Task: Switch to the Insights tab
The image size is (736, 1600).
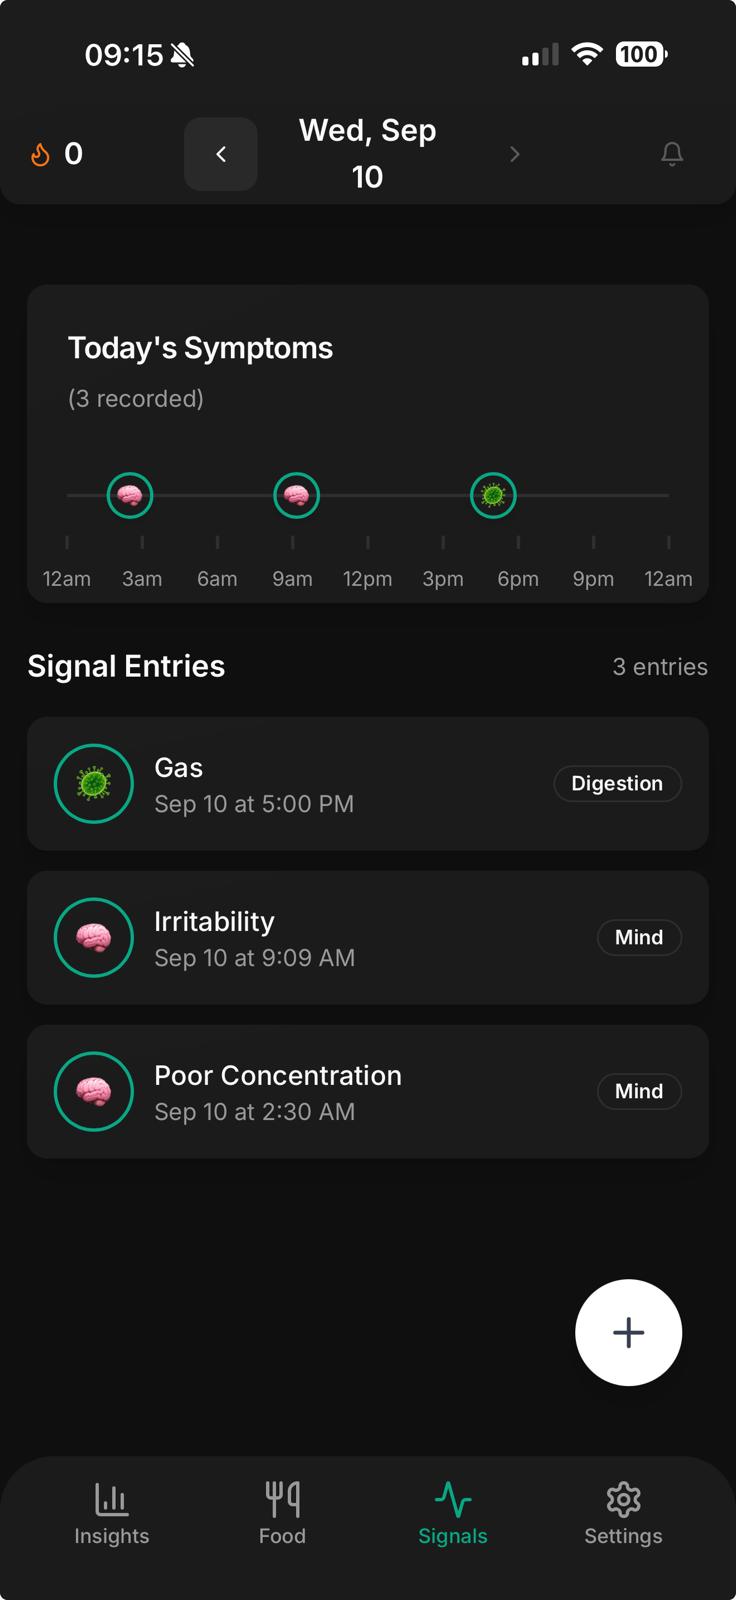Action: (112, 1514)
